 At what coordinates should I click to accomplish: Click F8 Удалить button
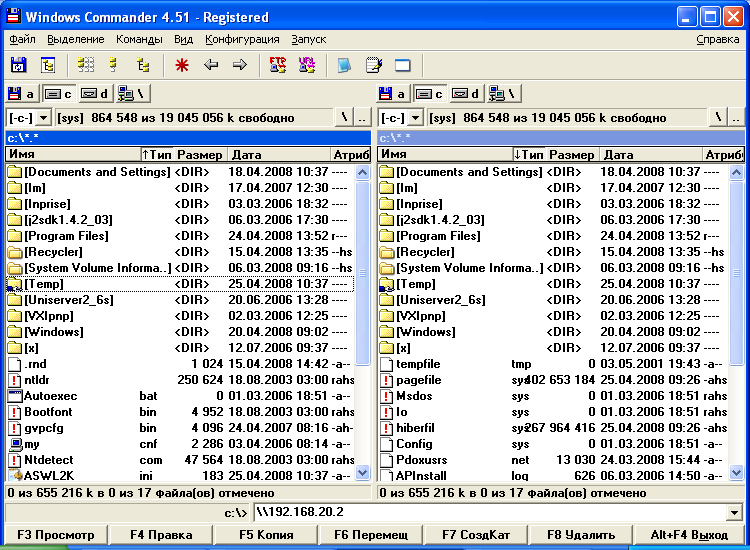pyautogui.click(x=581, y=535)
